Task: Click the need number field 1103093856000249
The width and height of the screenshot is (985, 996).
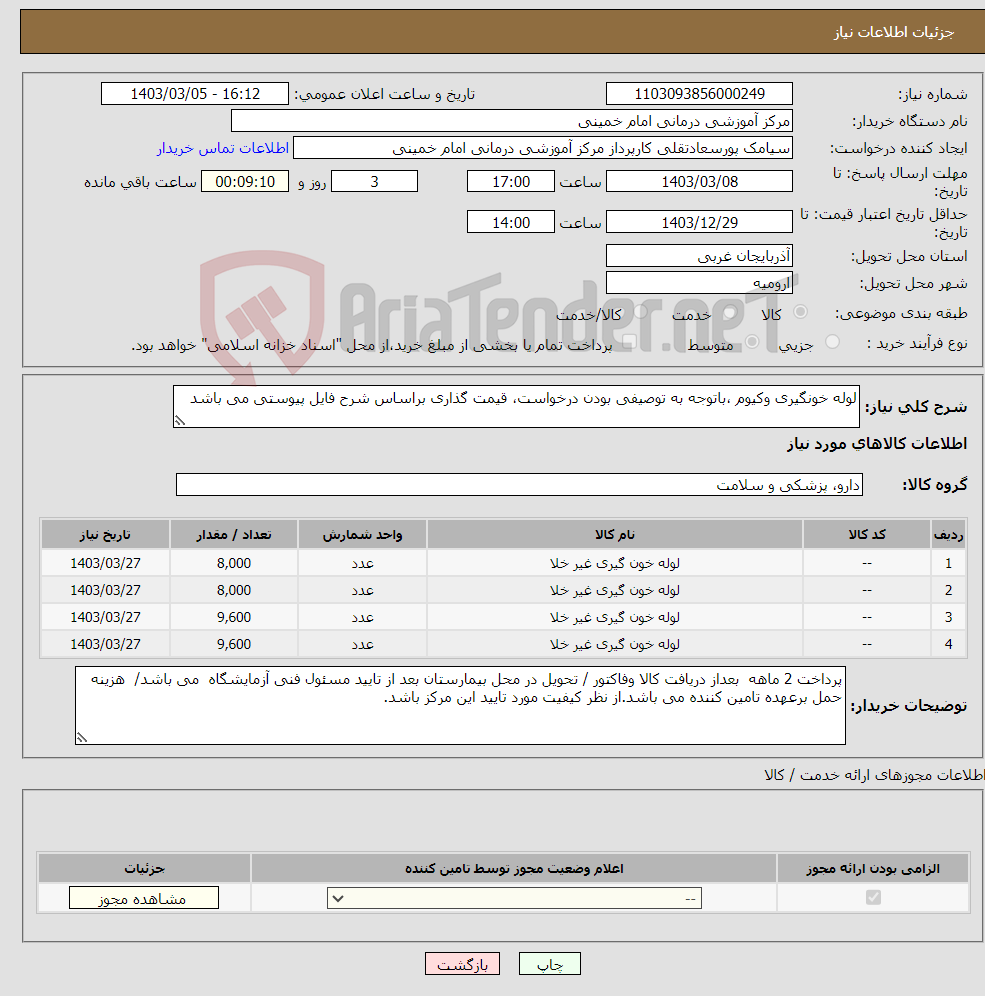Action: (x=699, y=93)
